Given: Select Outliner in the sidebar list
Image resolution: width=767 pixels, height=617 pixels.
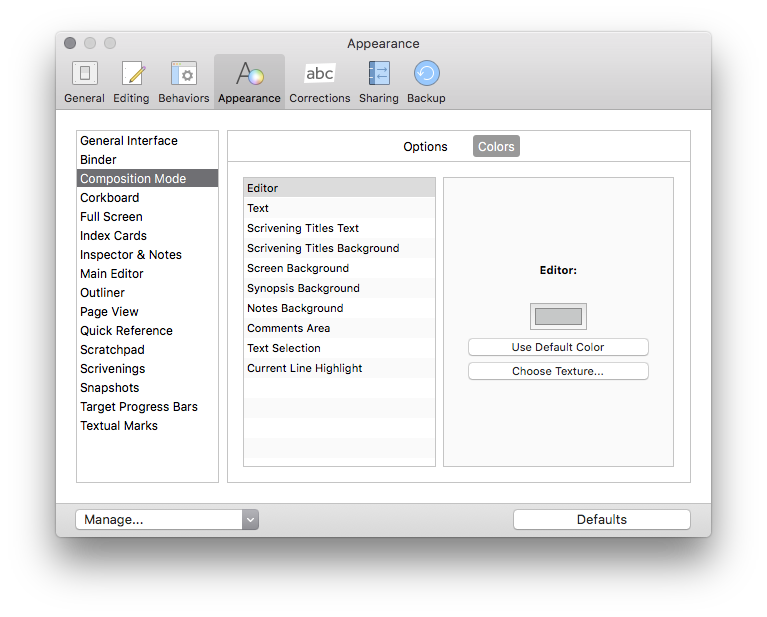Looking at the screenshot, I should tap(147, 293).
